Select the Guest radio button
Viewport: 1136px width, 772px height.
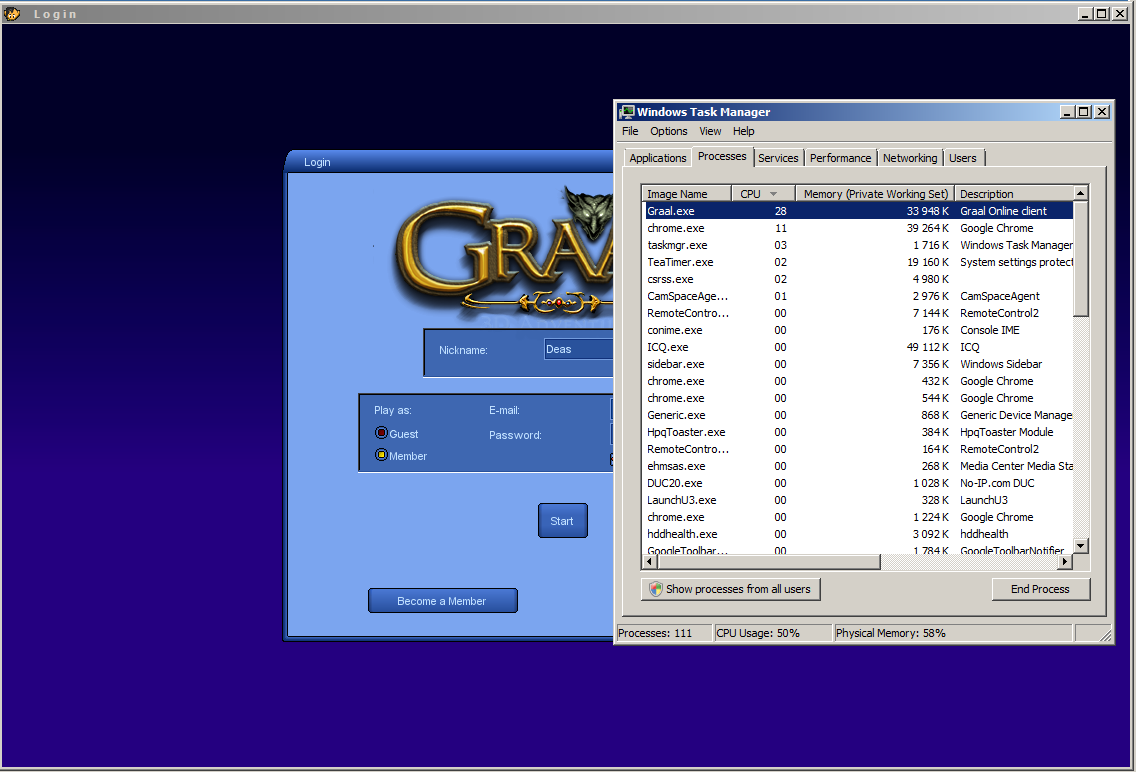pos(381,433)
